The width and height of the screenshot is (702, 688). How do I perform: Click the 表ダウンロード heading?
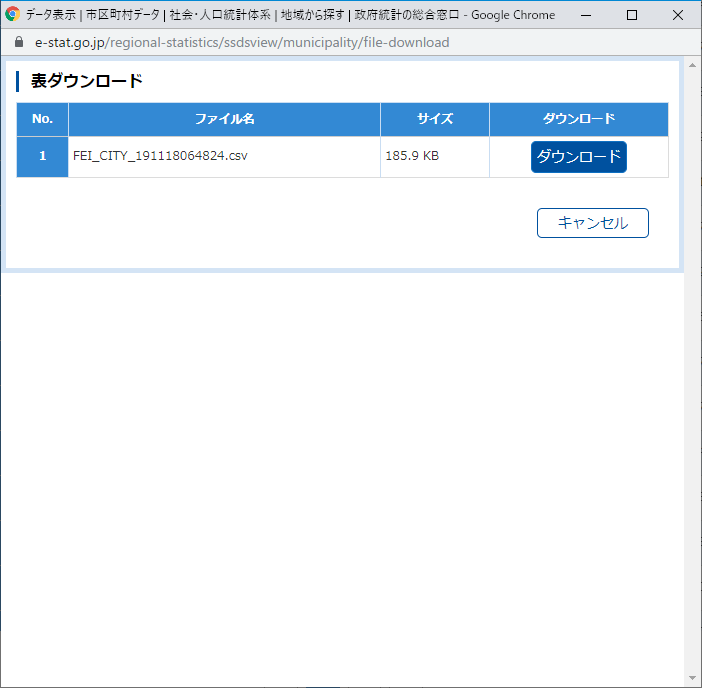pos(87,81)
